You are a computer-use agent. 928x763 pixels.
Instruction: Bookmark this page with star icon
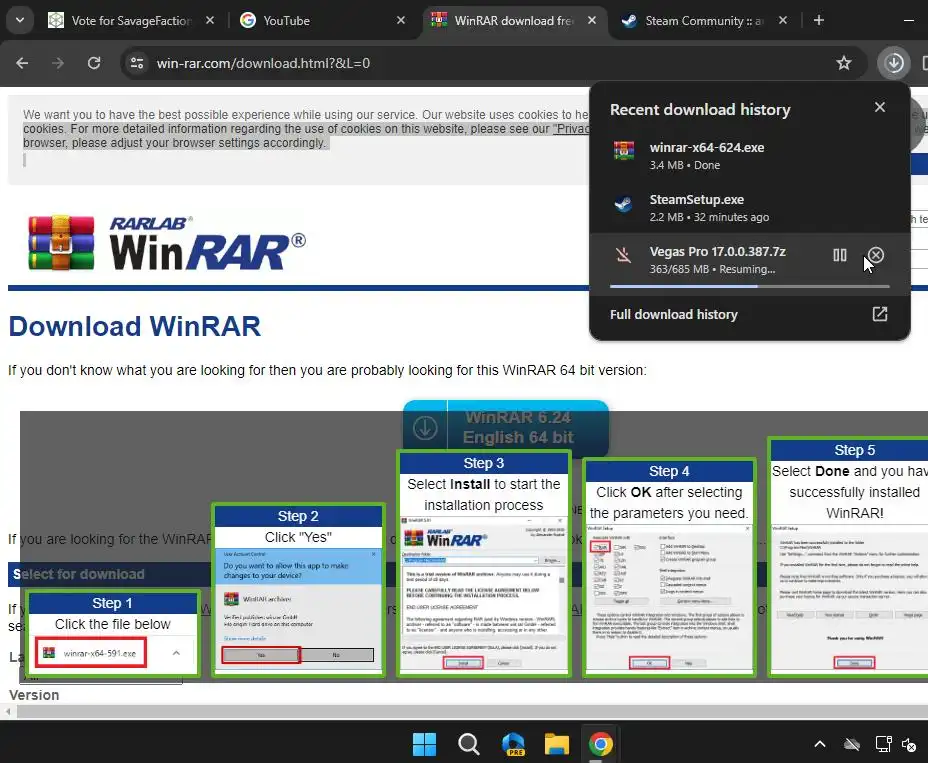click(x=844, y=63)
